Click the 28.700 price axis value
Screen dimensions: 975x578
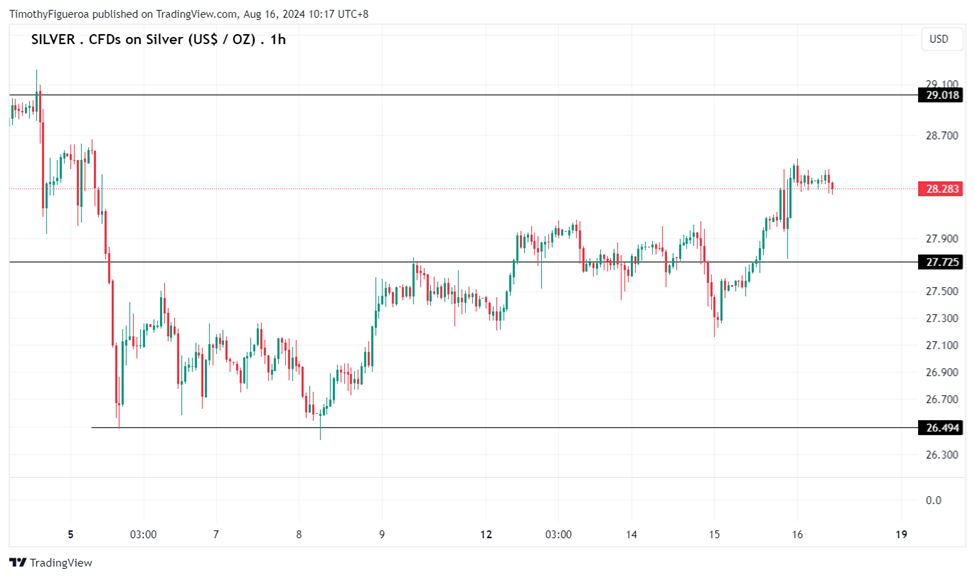coord(942,135)
